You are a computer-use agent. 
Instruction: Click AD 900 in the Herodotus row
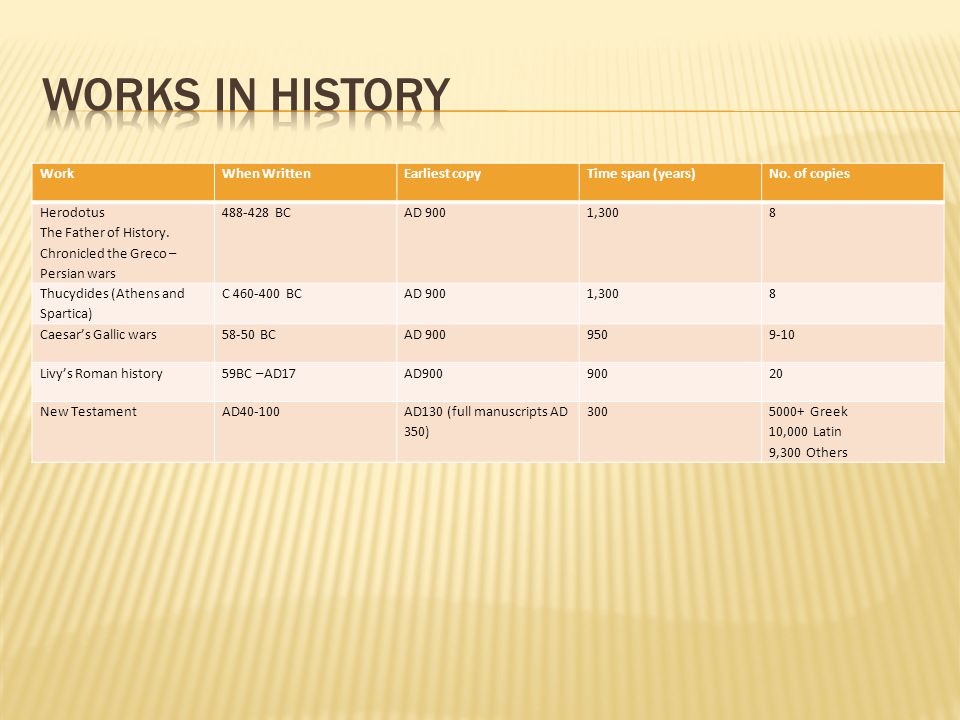pos(488,242)
